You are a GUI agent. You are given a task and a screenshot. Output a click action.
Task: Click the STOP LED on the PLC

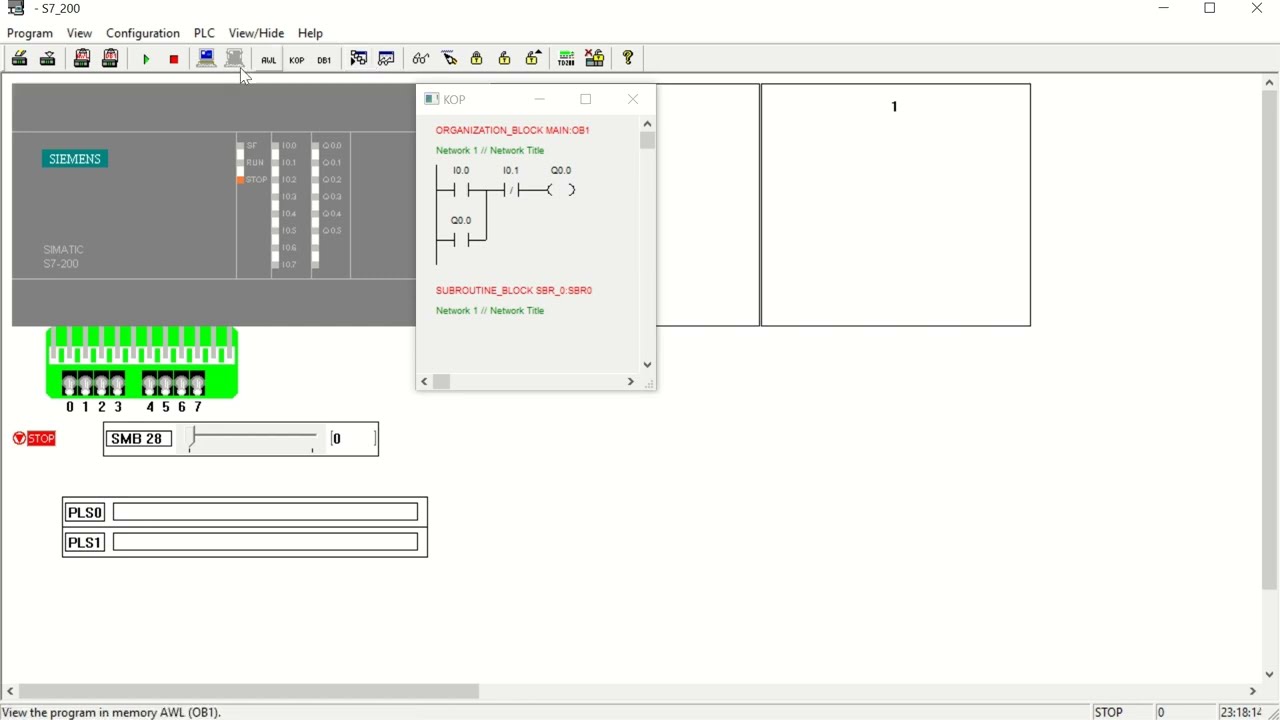pyautogui.click(x=241, y=180)
